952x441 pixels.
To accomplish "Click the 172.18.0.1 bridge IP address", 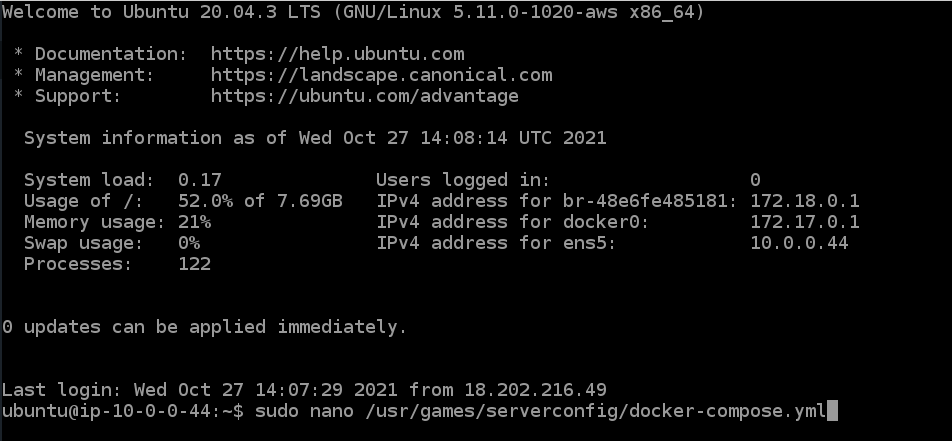I will (x=805, y=201).
